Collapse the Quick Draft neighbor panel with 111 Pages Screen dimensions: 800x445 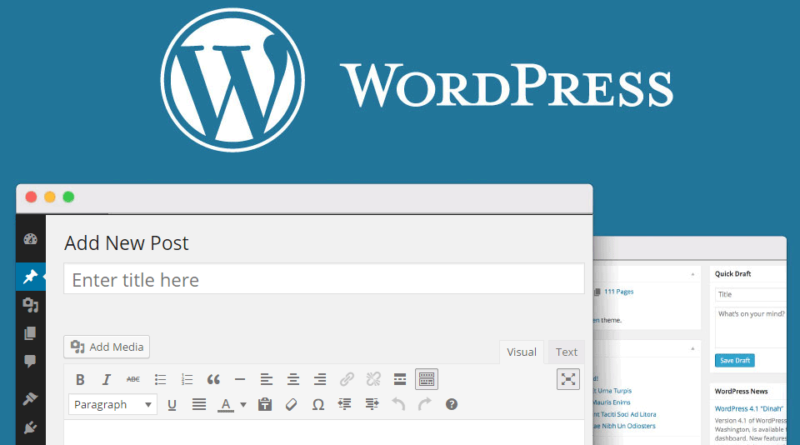point(693,273)
